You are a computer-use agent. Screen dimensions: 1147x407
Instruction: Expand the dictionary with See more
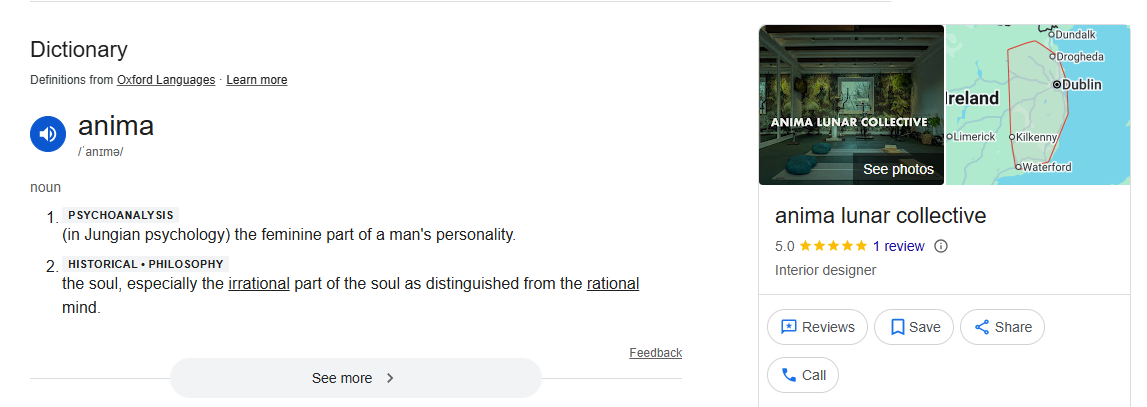pos(355,378)
